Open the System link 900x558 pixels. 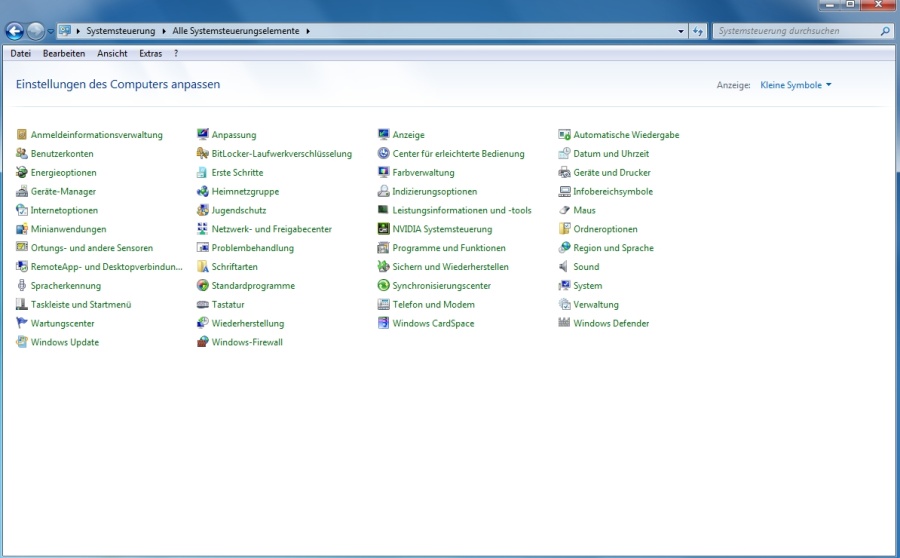[x=588, y=286]
